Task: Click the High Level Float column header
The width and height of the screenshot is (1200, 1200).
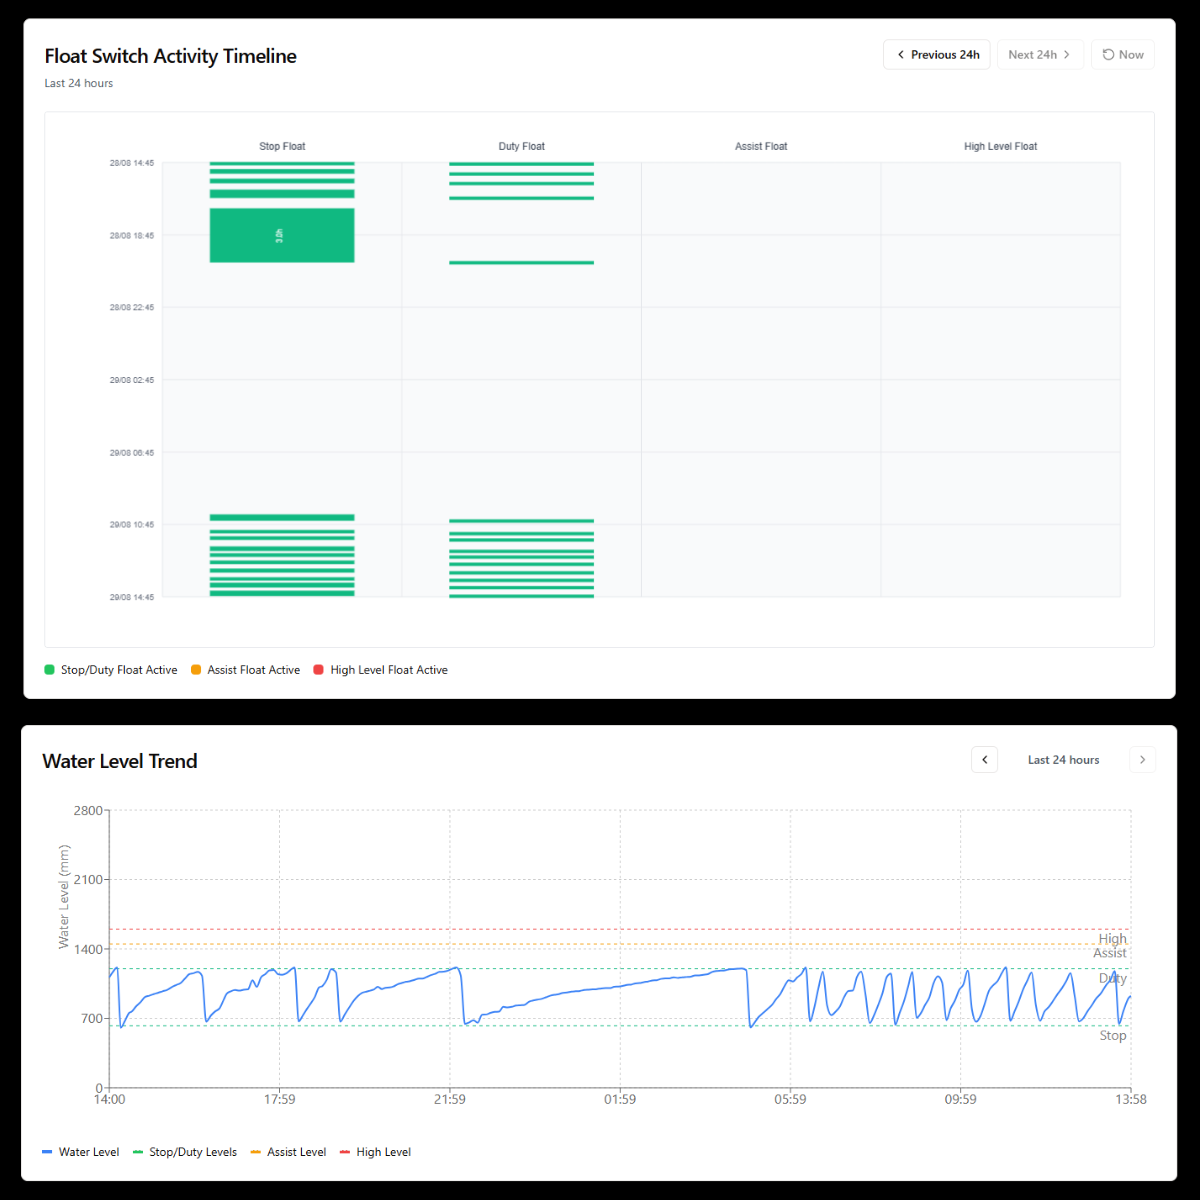Action: pyautogui.click(x=1001, y=146)
